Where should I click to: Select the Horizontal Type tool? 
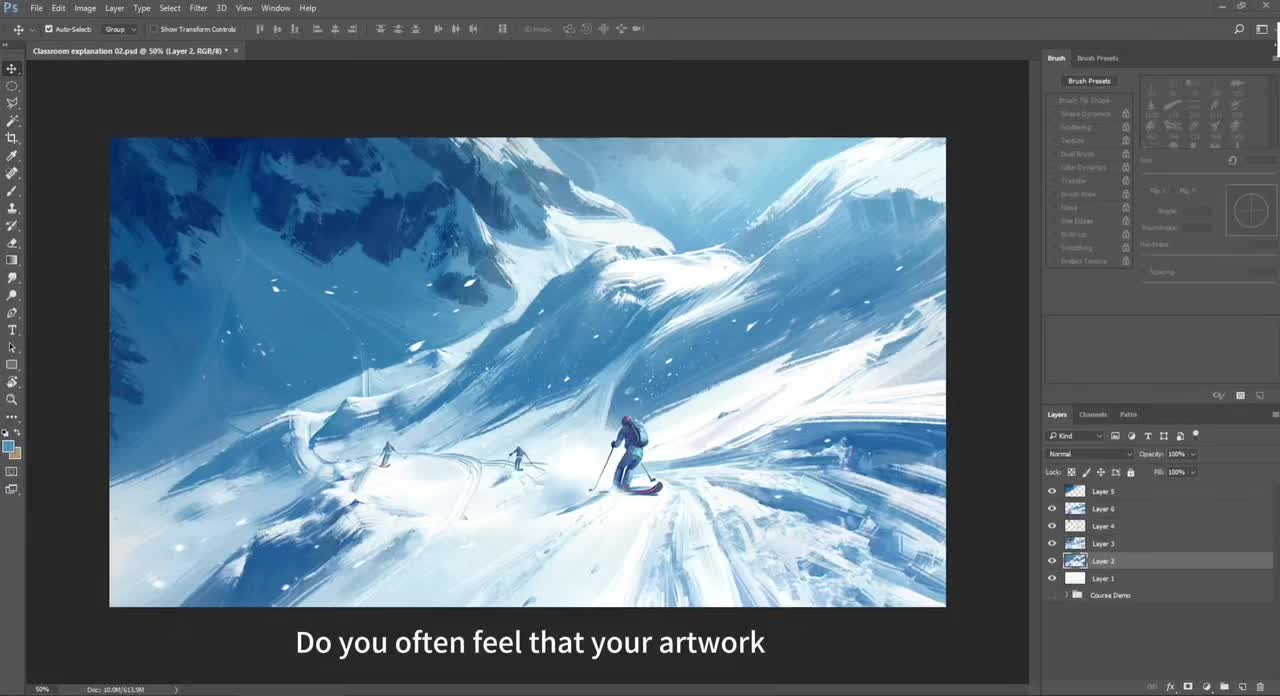coord(12,330)
